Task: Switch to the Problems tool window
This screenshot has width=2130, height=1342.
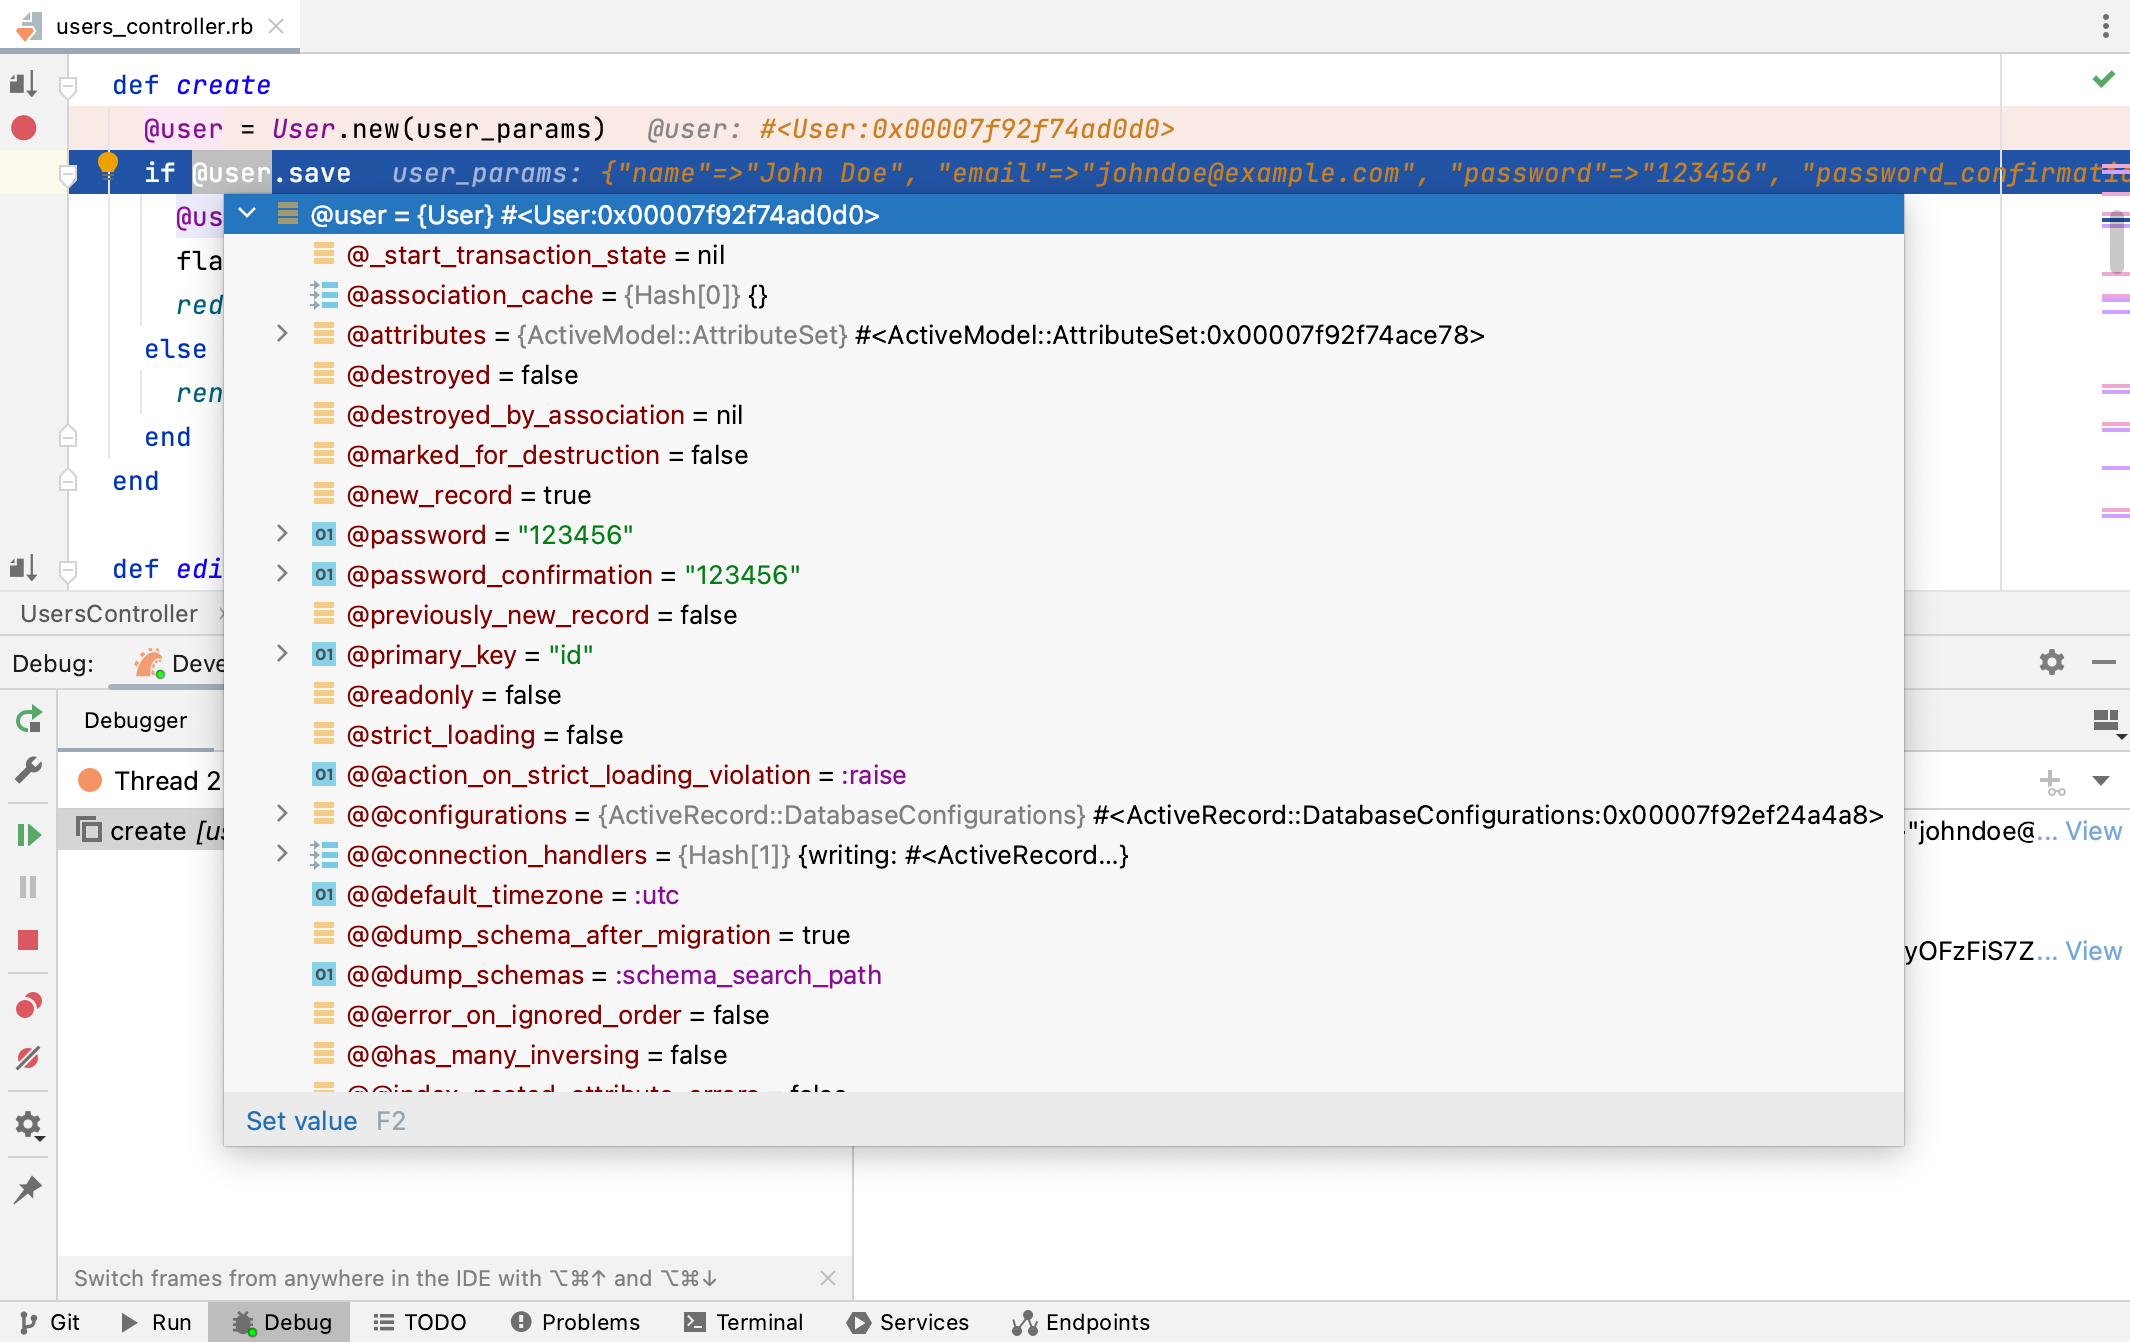Action: point(575,1322)
